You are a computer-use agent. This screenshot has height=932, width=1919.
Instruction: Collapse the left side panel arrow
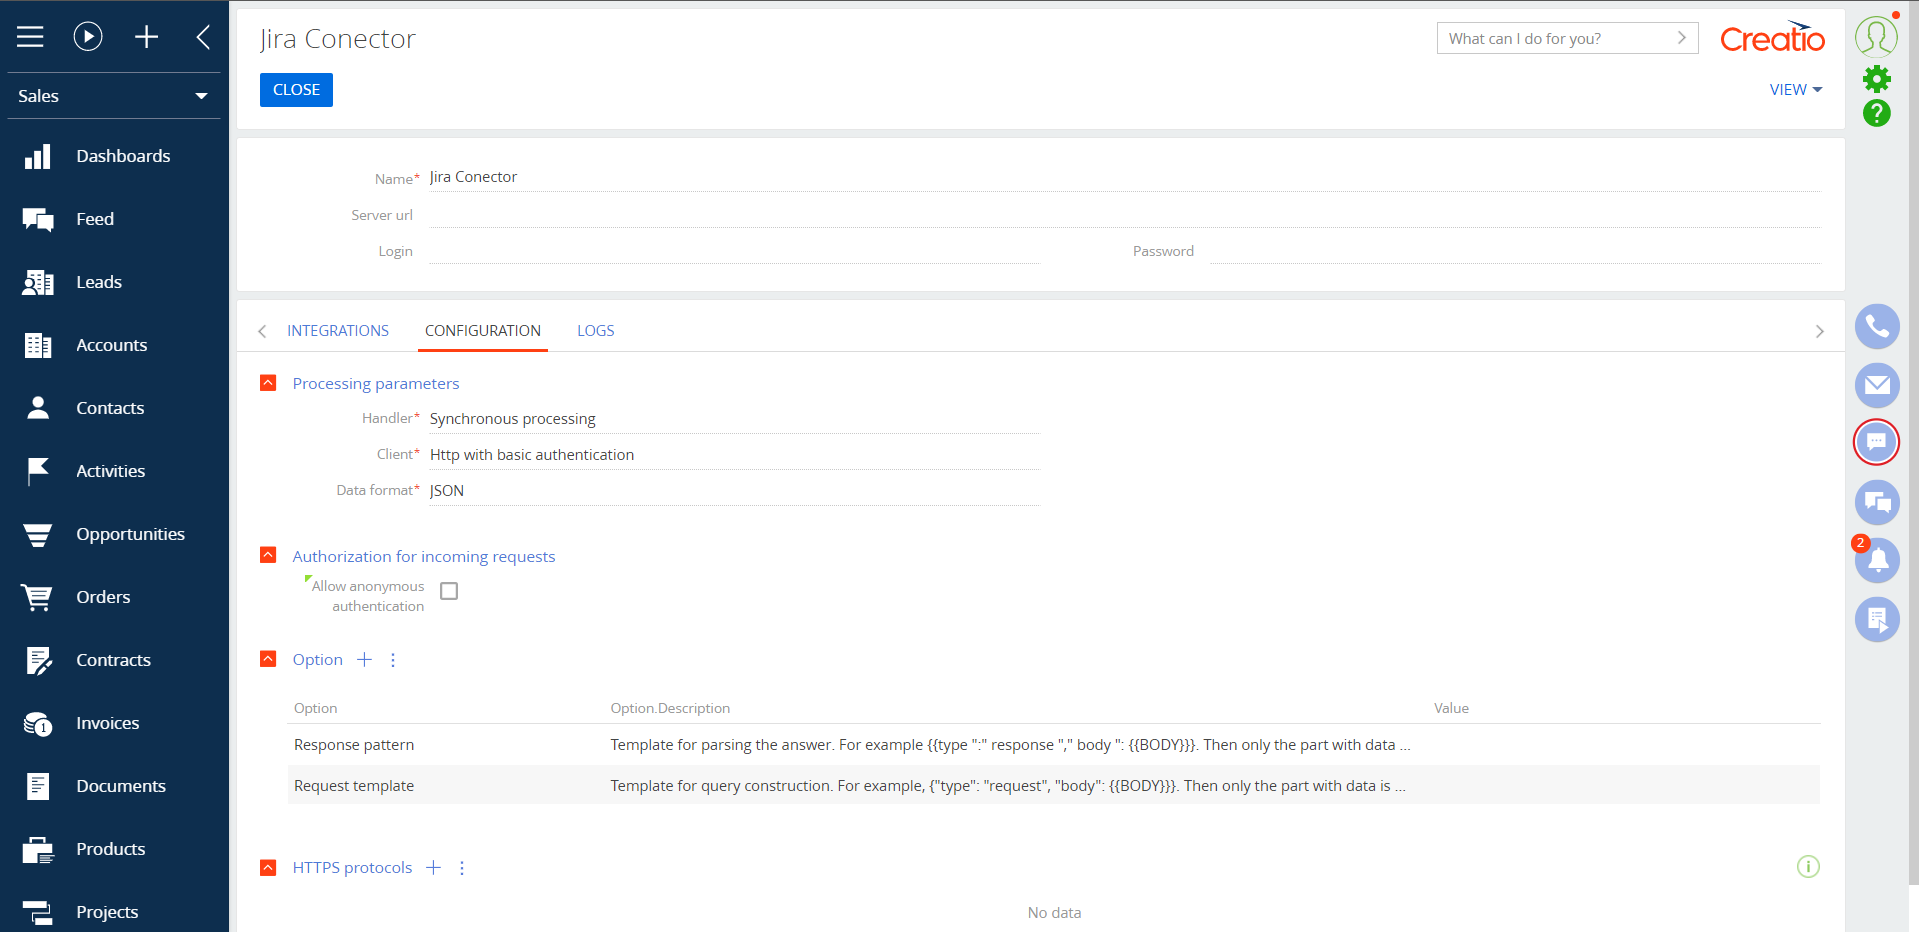coord(203,37)
